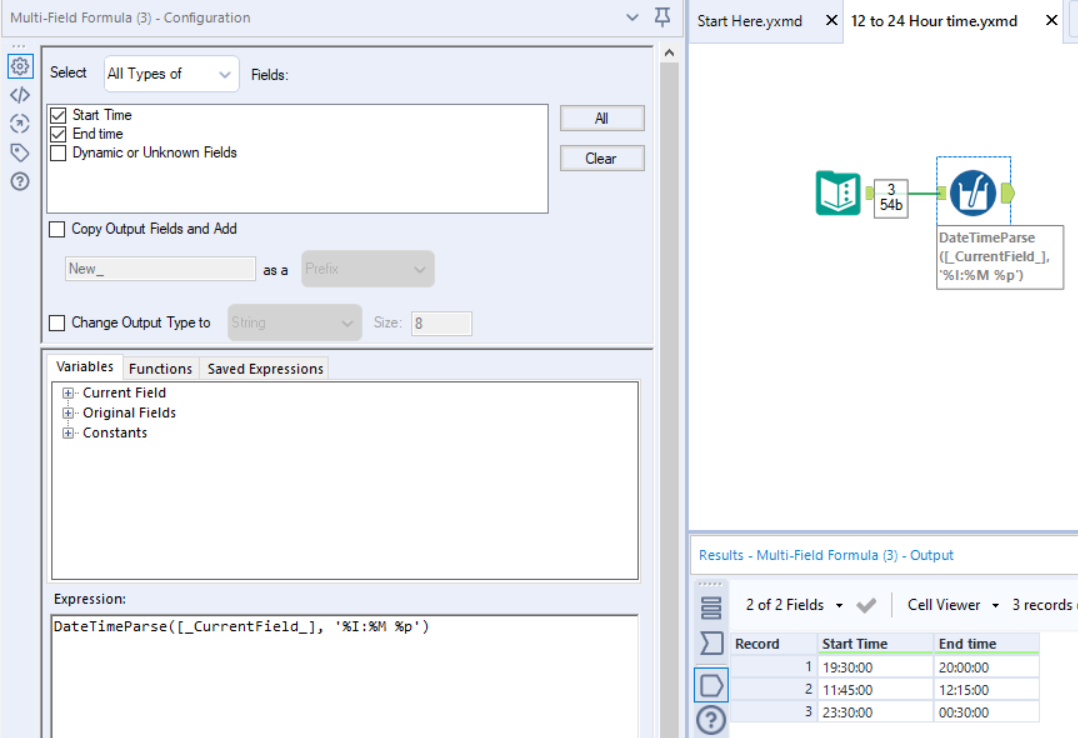Select the Input Data tool on the canvas
The image size is (1078, 738).
pos(836,192)
